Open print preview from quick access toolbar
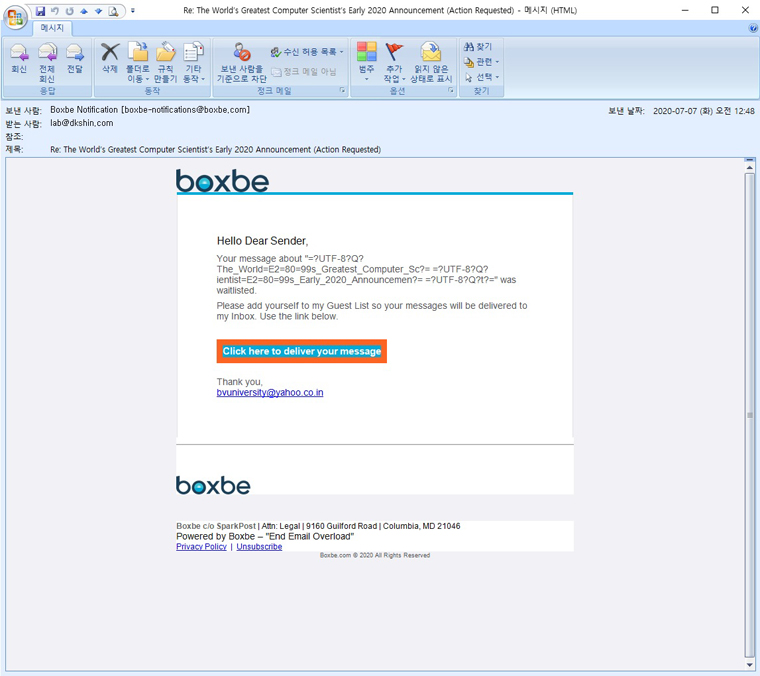Viewport: 760px width, 676px height. point(113,11)
